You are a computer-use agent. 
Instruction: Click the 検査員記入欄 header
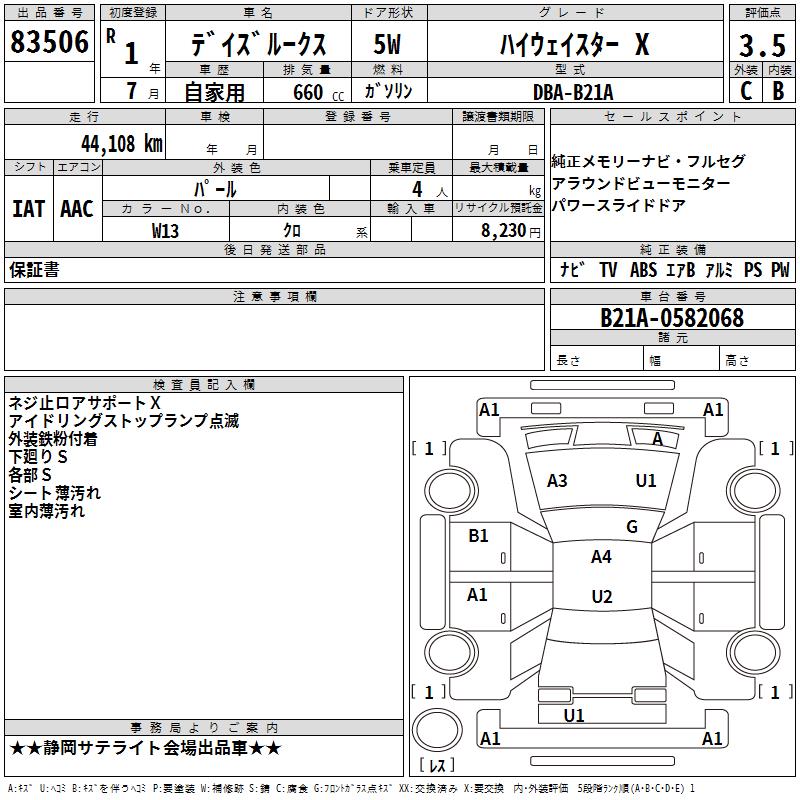[x=204, y=385]
